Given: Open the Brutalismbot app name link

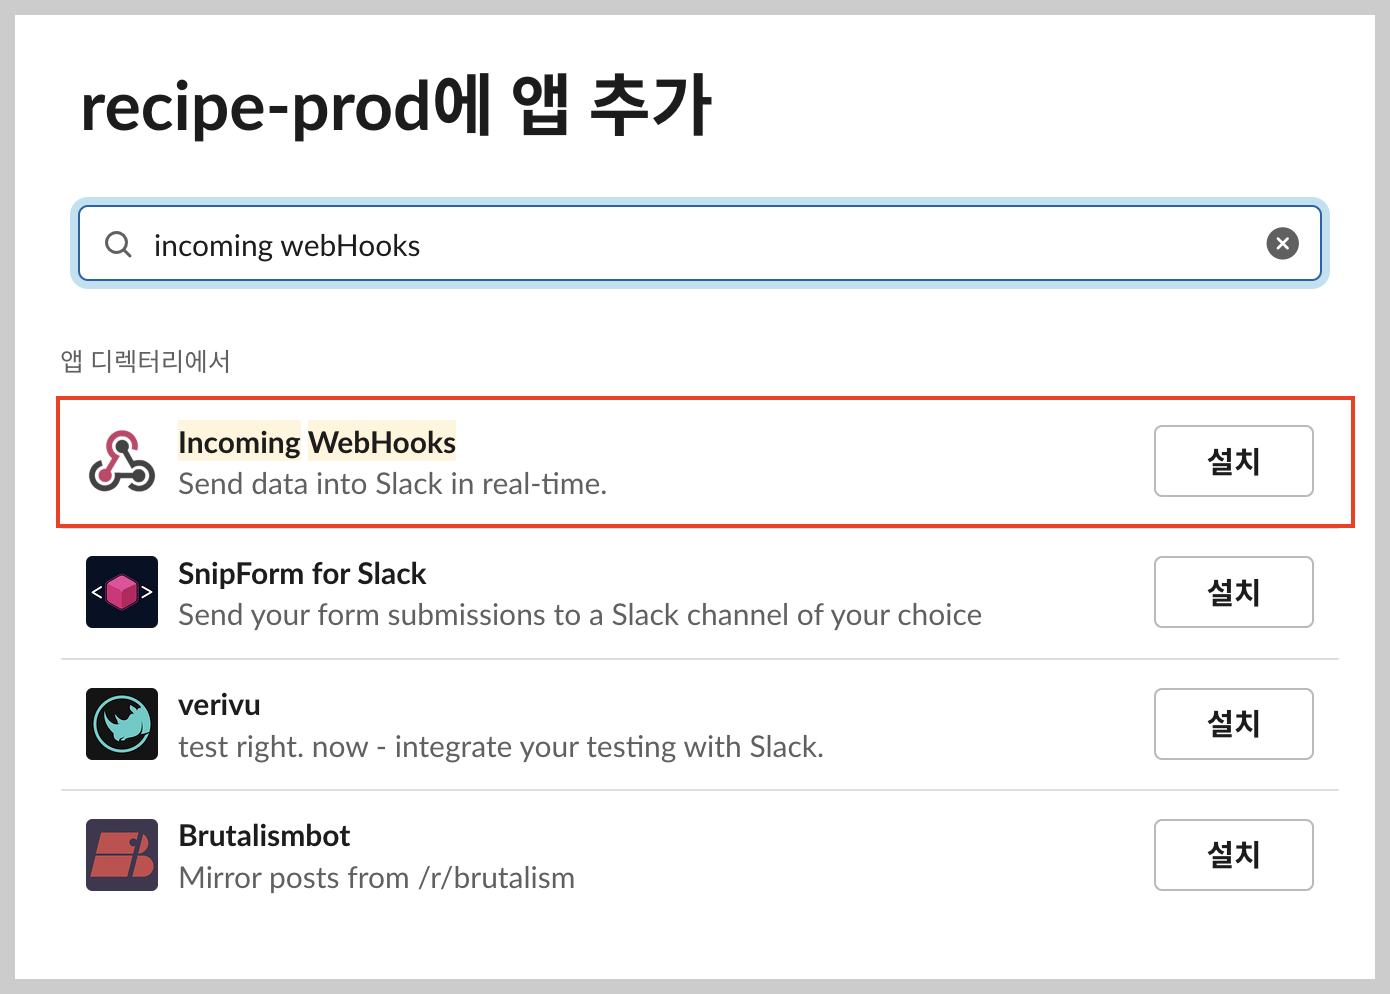Looking at the screenshot, I should tap(263, 835).
